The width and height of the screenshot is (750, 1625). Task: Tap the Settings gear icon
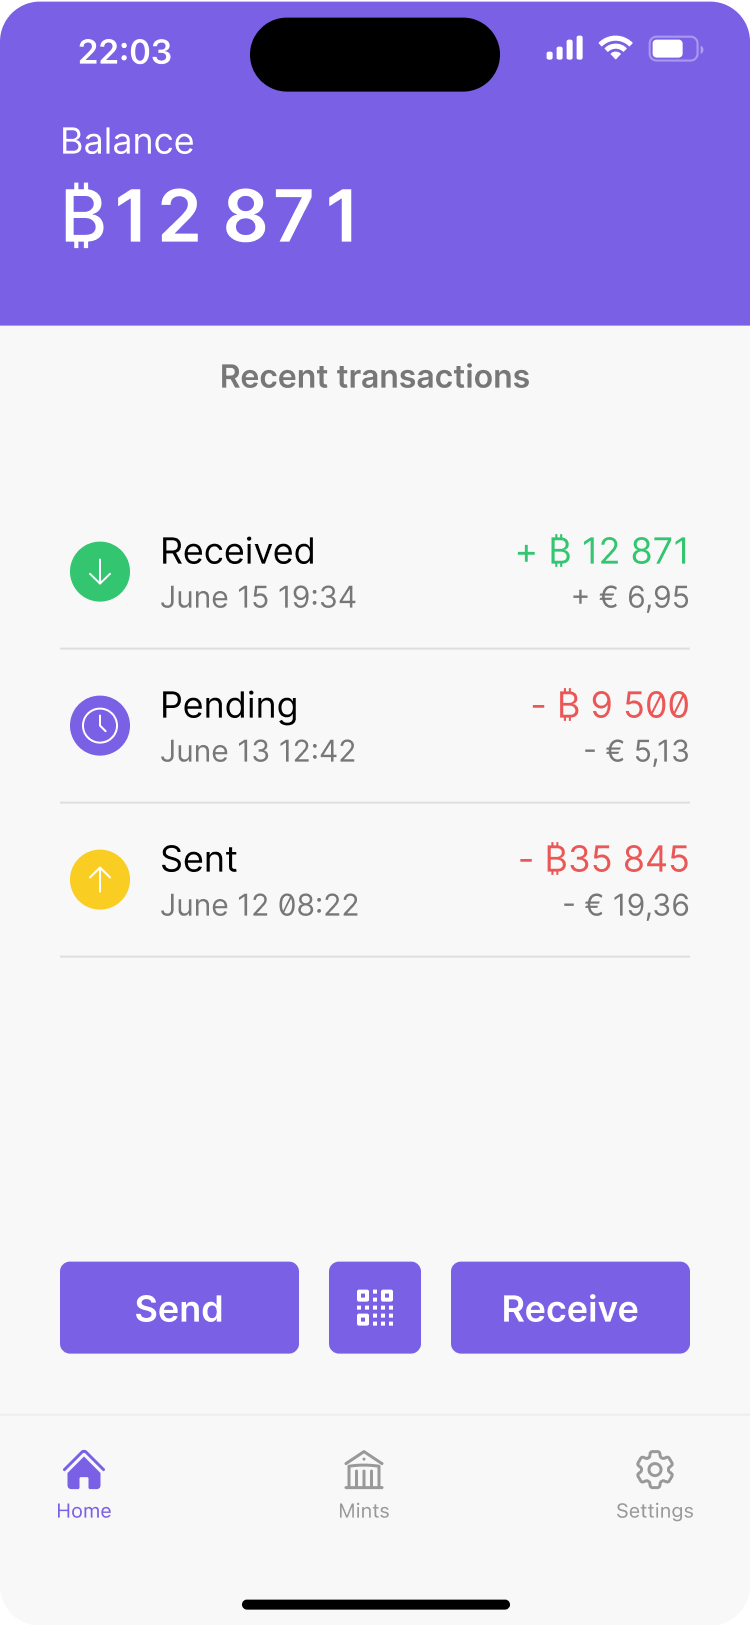pyautogui.click(x=655, y=1470)
